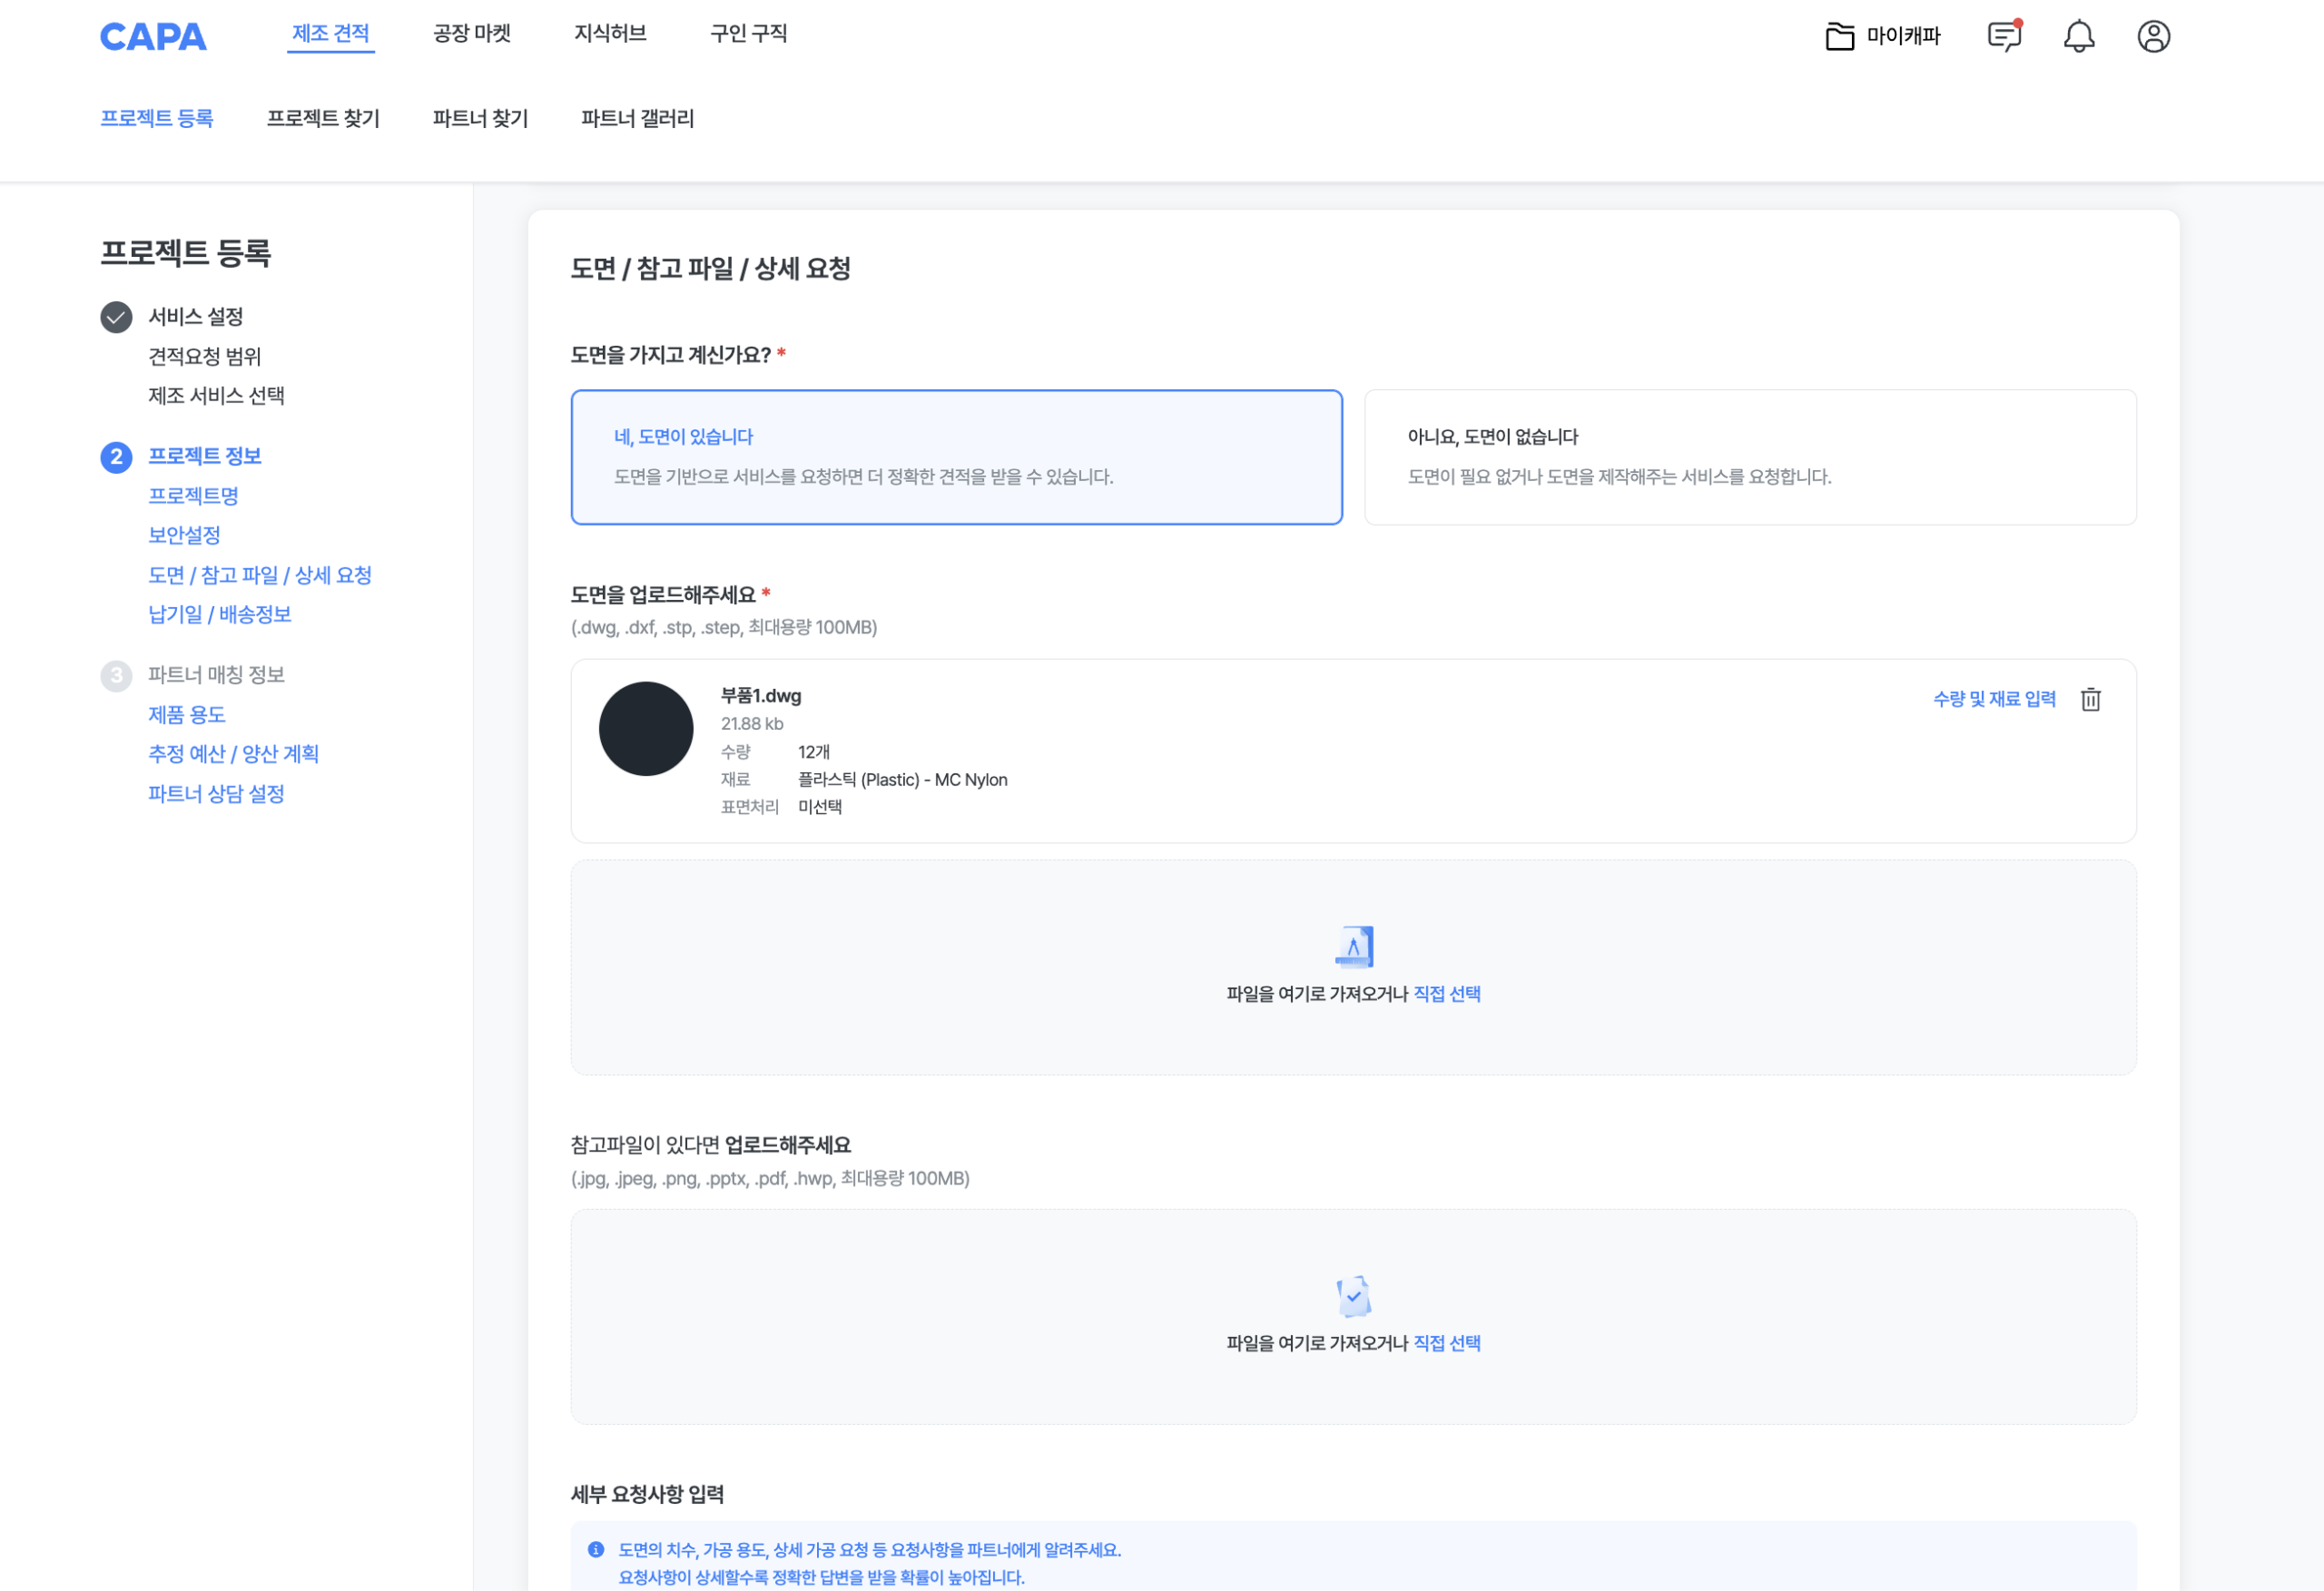Viewport: 2324px width, 1591px height.
Task: Switch to the 프로젝트 찾기 tab
Action: [323, 118]
